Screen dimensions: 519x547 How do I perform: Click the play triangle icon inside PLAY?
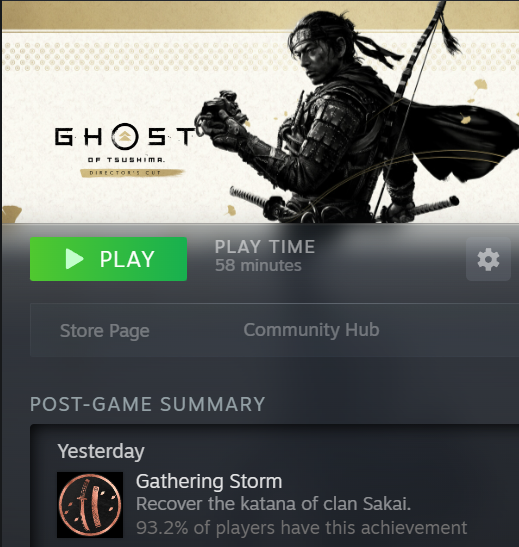coord(75,259)
